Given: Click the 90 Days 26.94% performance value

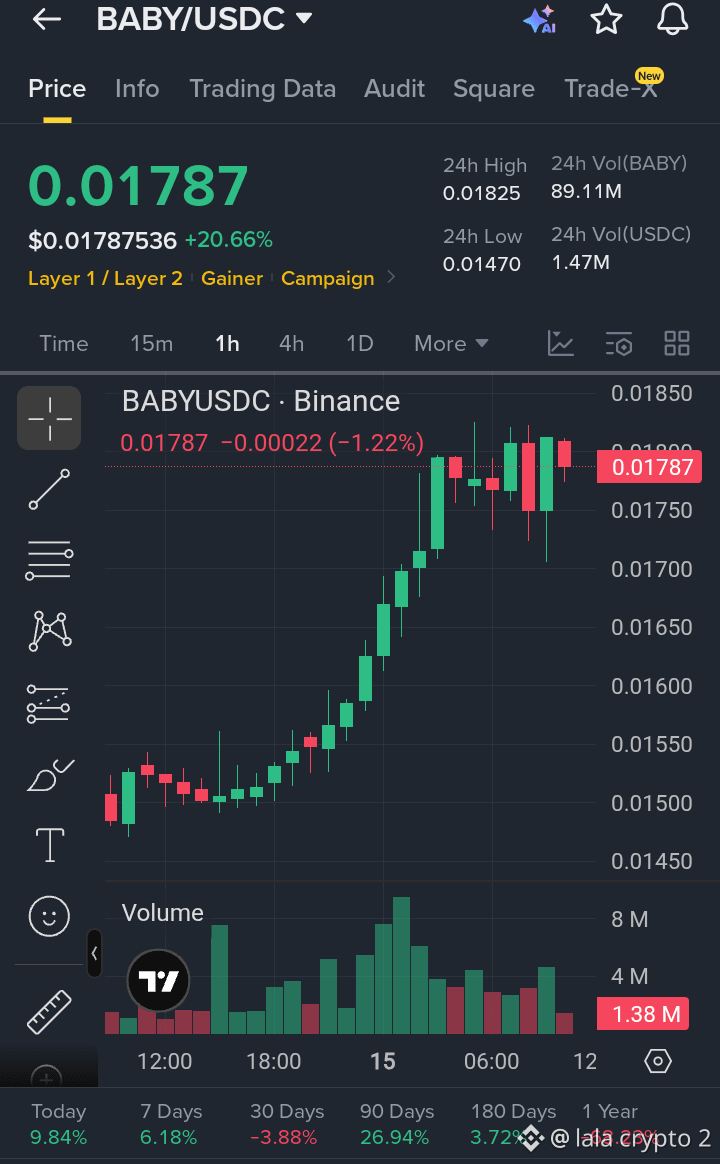Looking at the screenshot, I should pyautogui.click(x=395, y=1137).
